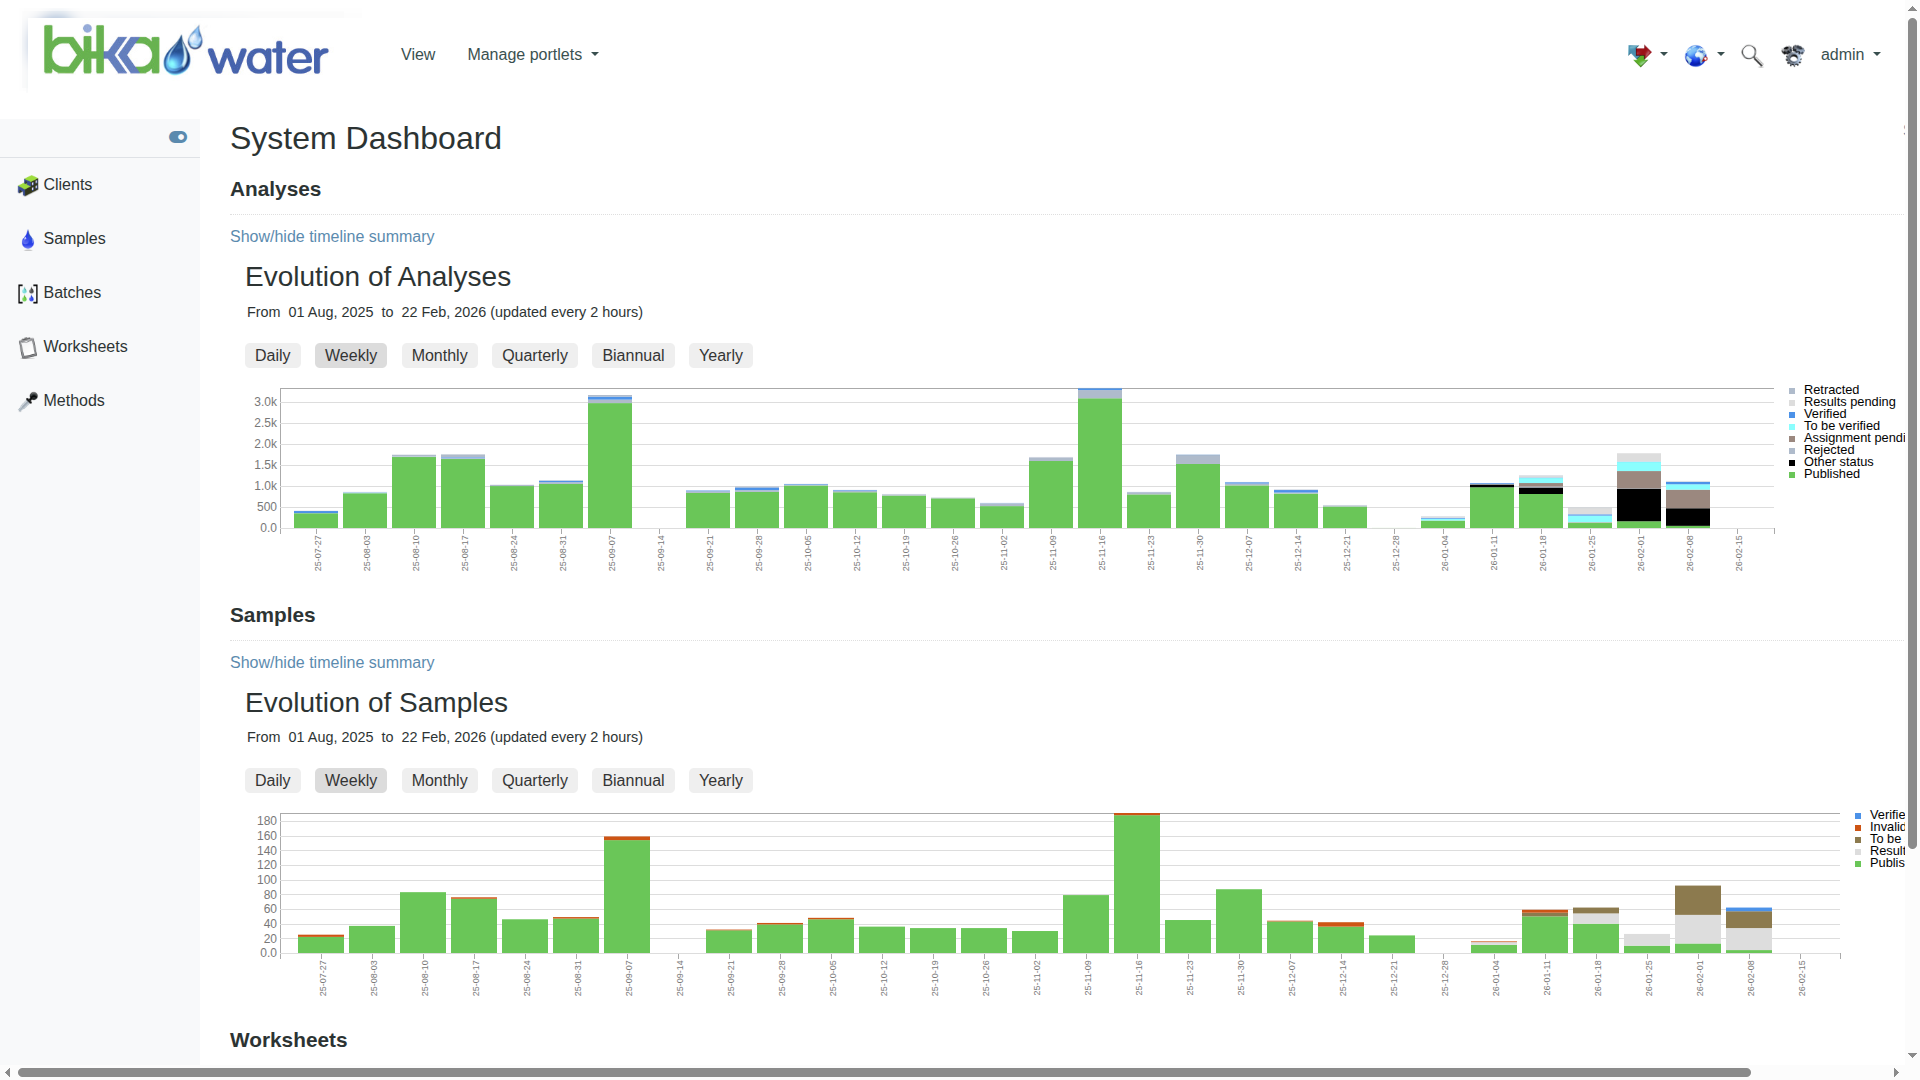Click the Clients sidebar icon
This screenshot has width=1920, height=1080.
(28, 185)
